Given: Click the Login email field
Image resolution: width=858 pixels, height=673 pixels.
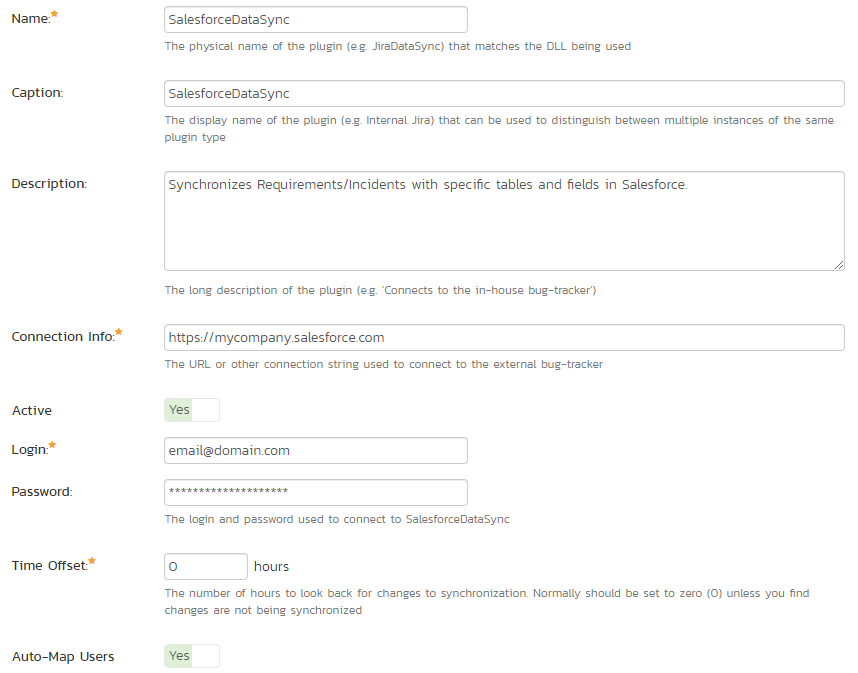Looking at the screenshot, I should coord(315,451).
